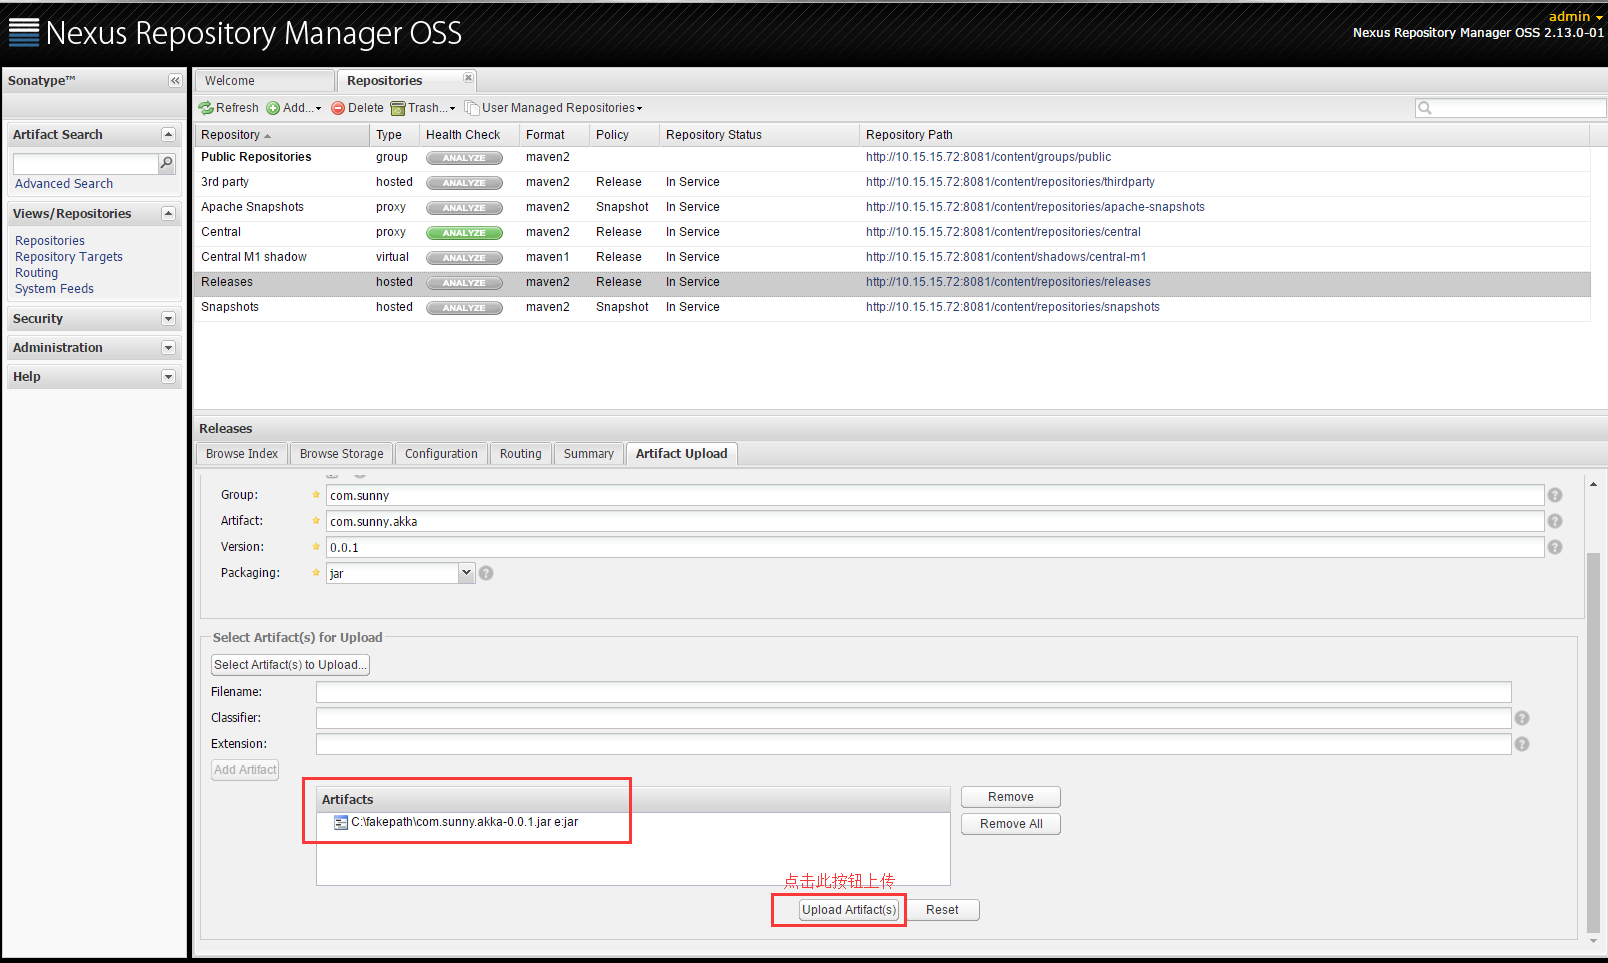Image resolution: width=1608 pixels, height=963 pixels.
Task: Click ANALYZE badge for Releases row
Action: pyautogui.click(x=464, y=283)
